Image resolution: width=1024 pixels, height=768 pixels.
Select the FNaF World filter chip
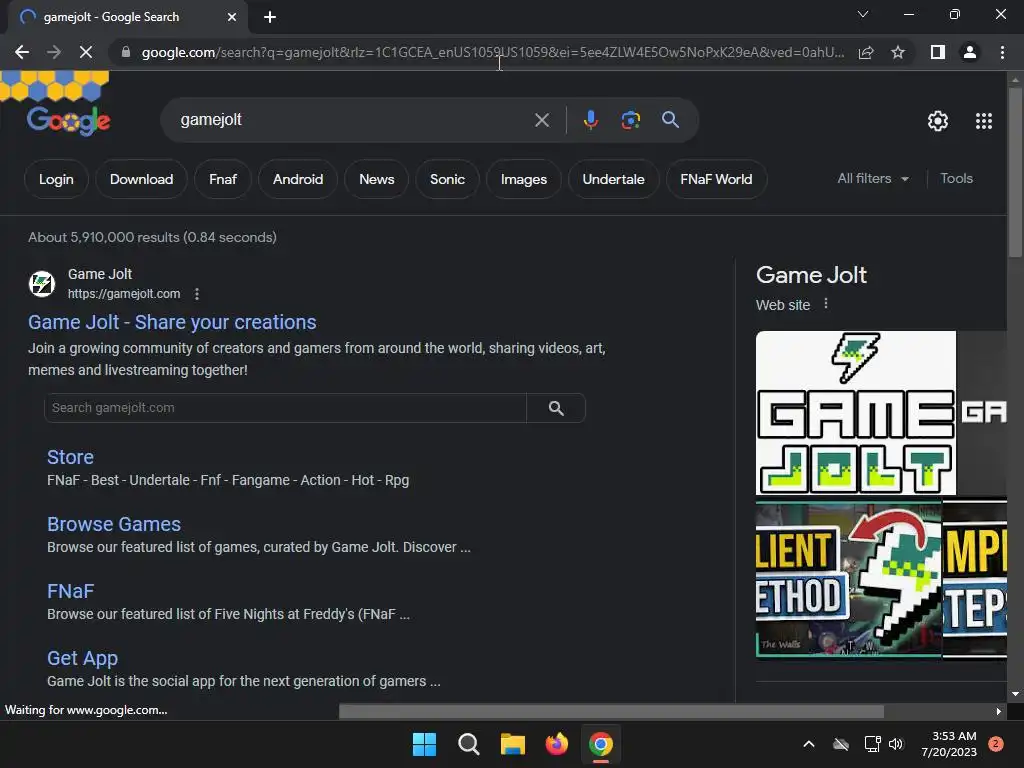[716, 179]
